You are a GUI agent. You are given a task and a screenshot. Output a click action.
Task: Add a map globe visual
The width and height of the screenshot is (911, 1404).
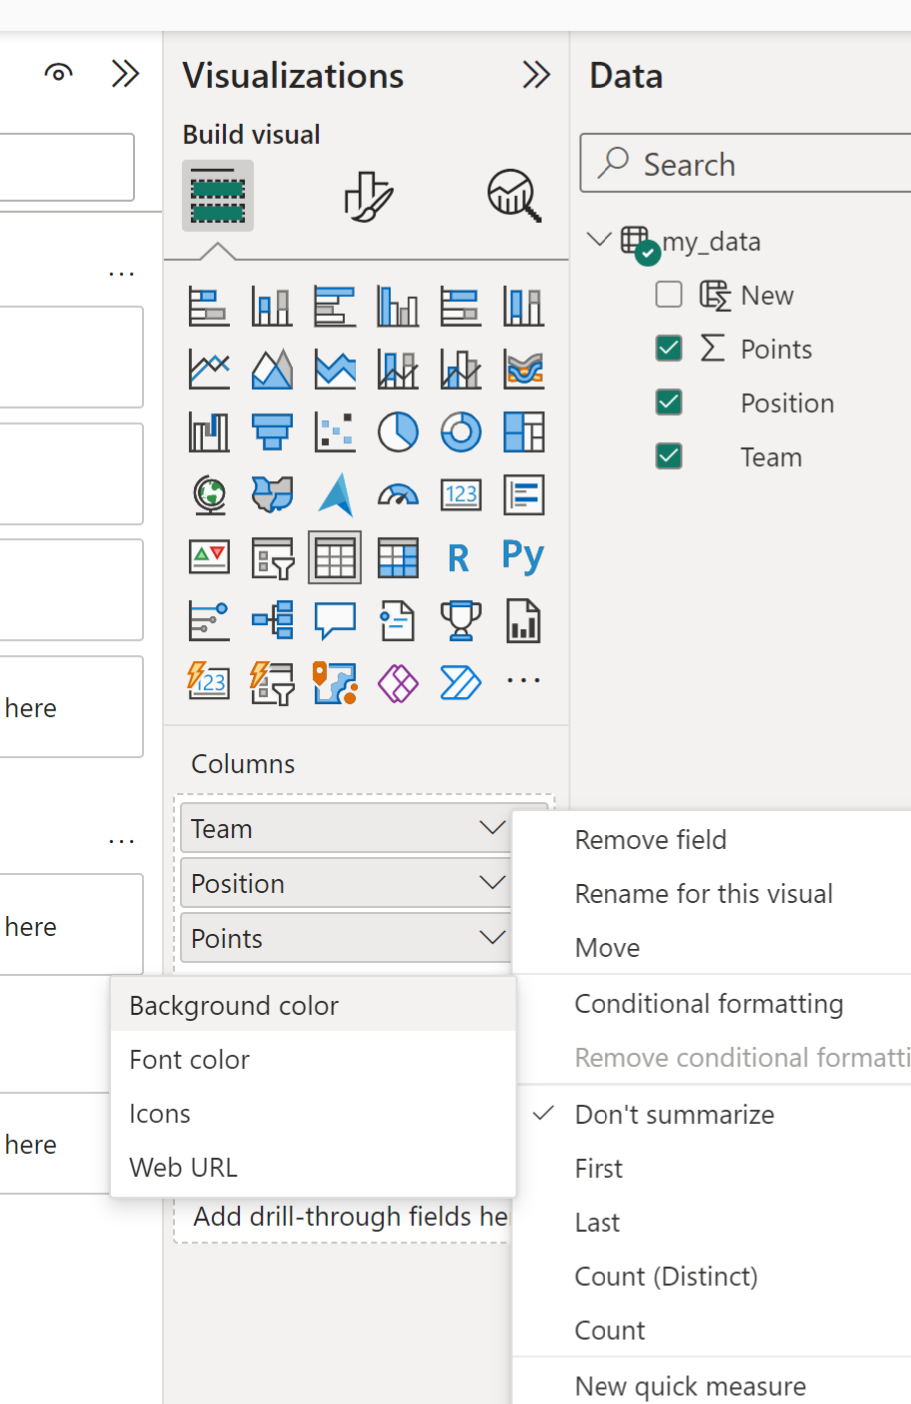(209, 495)
